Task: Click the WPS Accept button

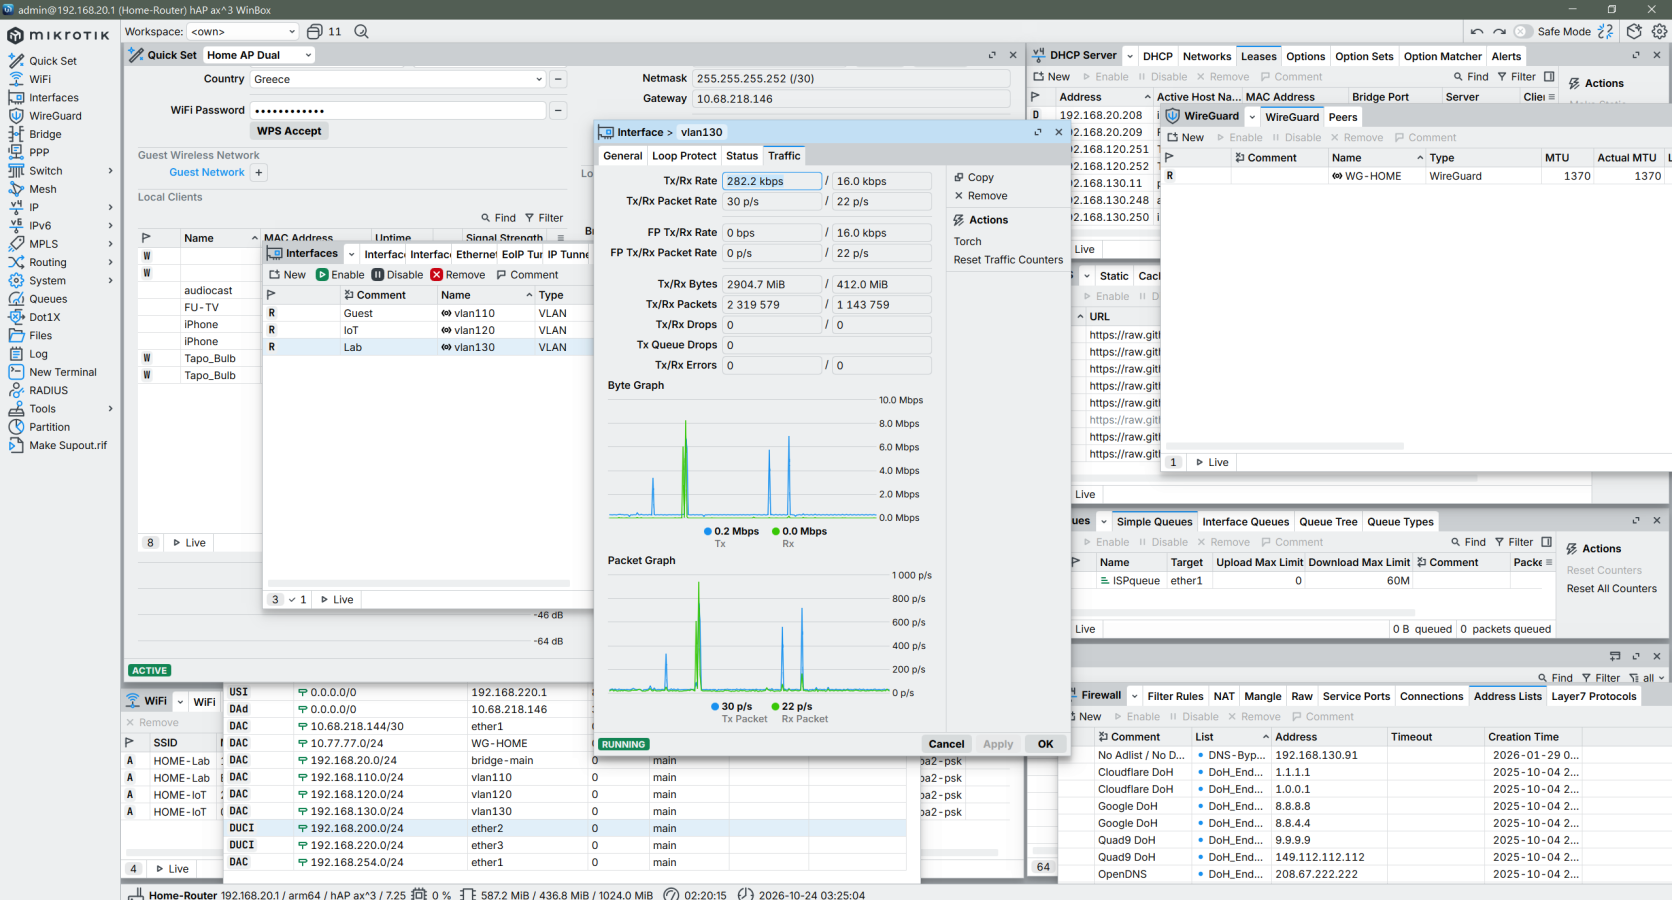Action: [x=289, y=131]
